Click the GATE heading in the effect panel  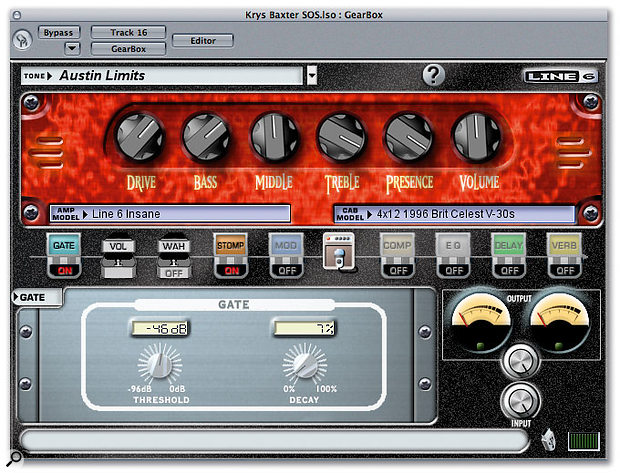coord(234,305)
